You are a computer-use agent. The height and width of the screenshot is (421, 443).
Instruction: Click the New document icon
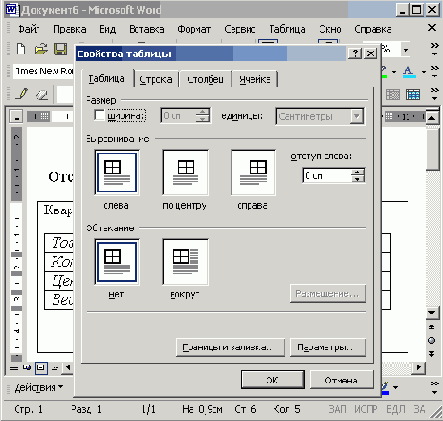click(x=21, y=49)
